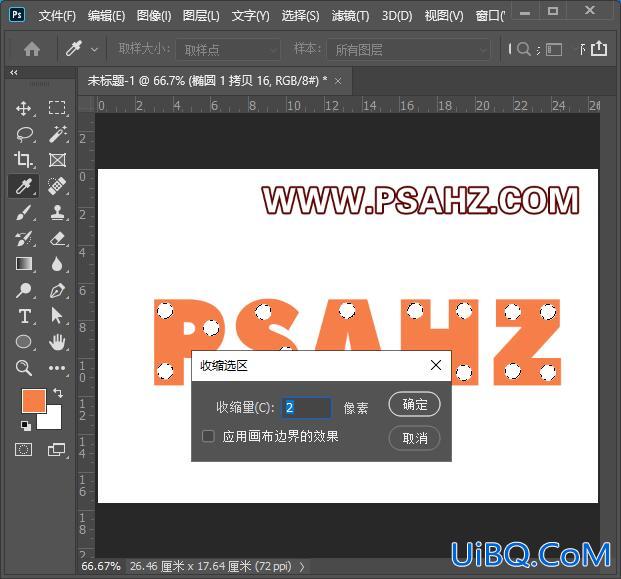Open the Filter menu
Screen dimensions: 621x579
[x=350, y=16]
